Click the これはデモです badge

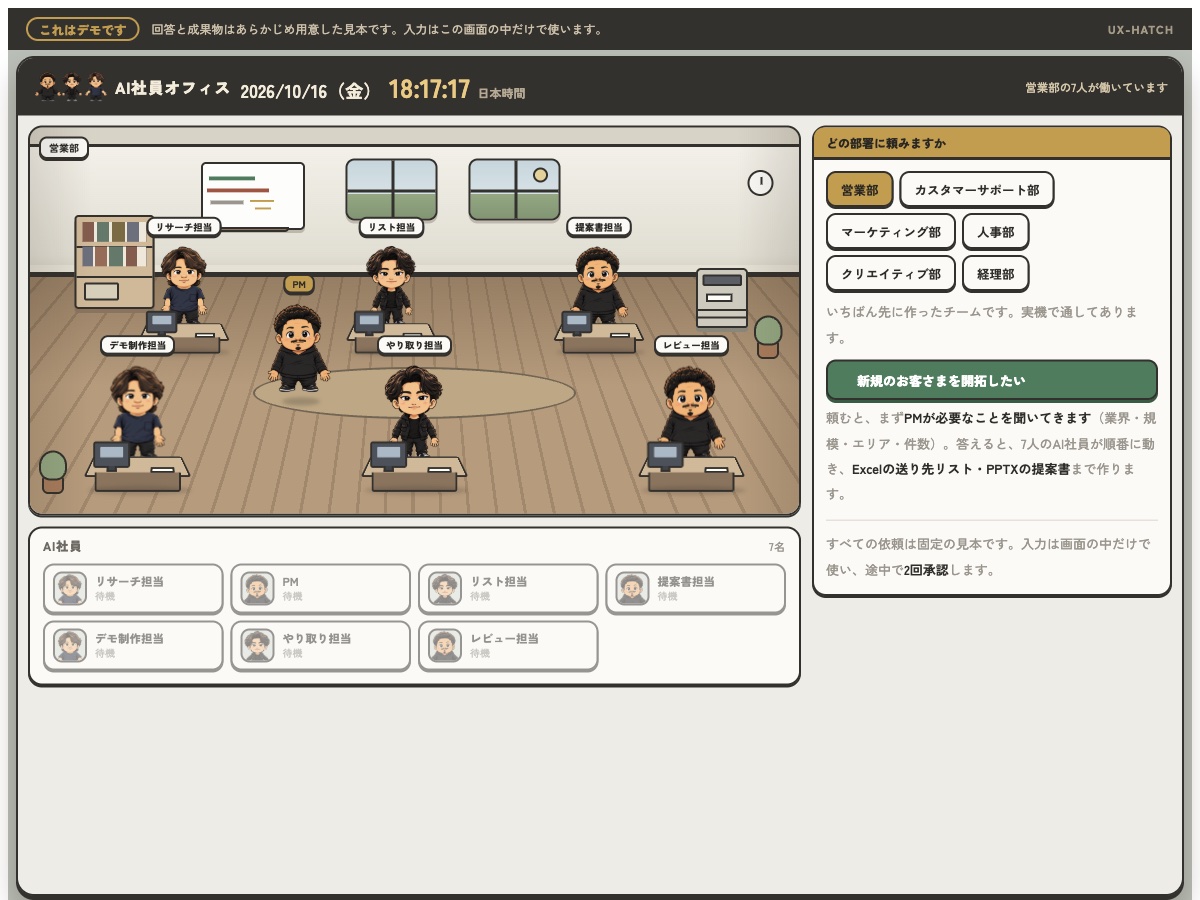click(x=82, y=30)
